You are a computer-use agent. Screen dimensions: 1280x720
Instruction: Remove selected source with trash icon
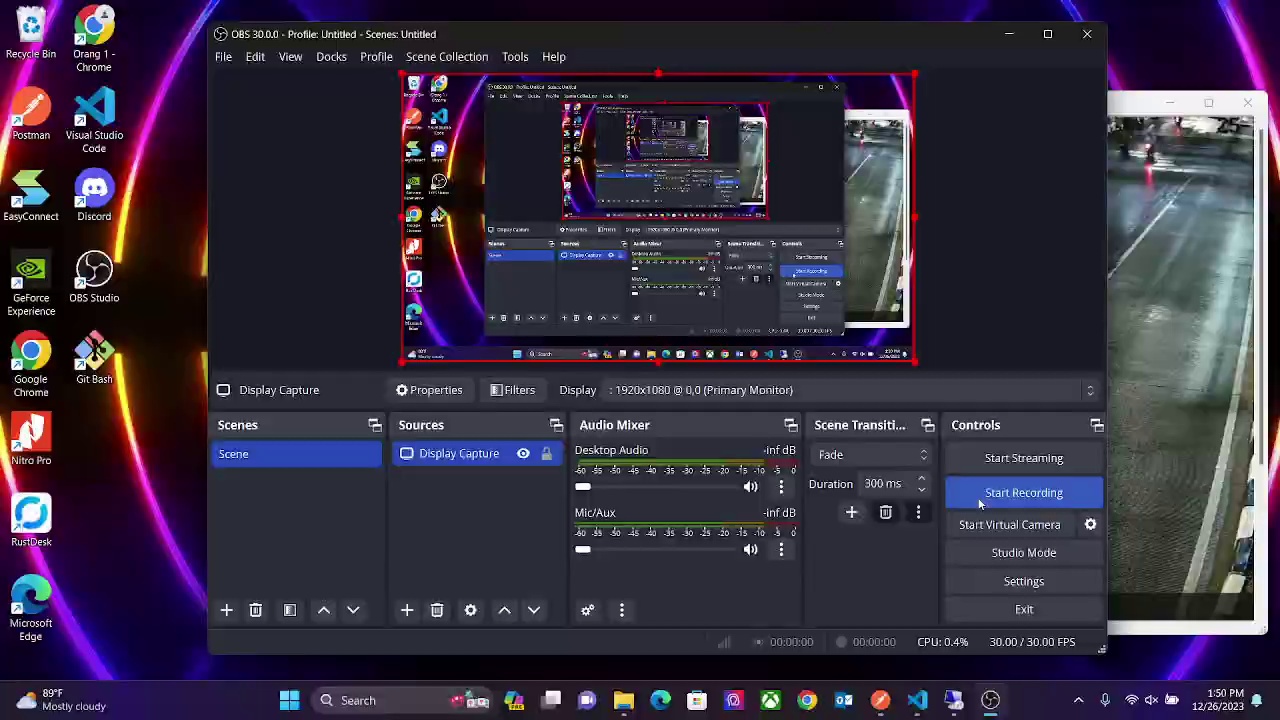tap(437, 610)
